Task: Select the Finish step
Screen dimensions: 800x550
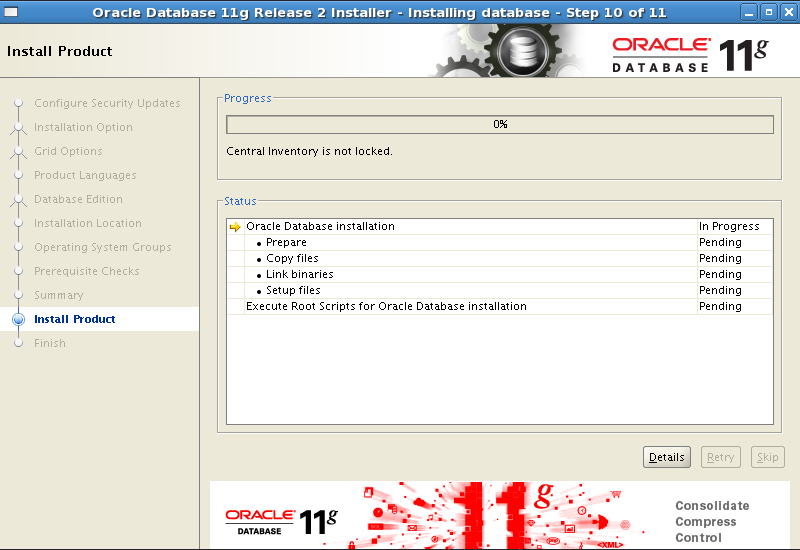Action: (49, 343)
